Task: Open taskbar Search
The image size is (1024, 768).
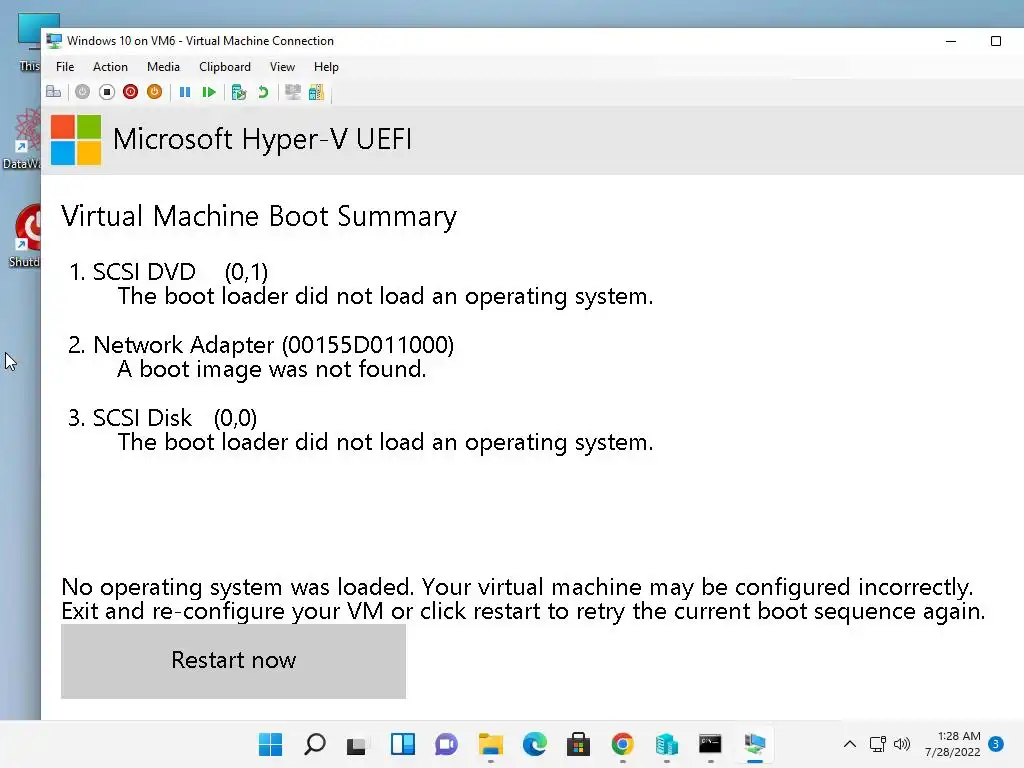Action: click(x=315, y=744)
